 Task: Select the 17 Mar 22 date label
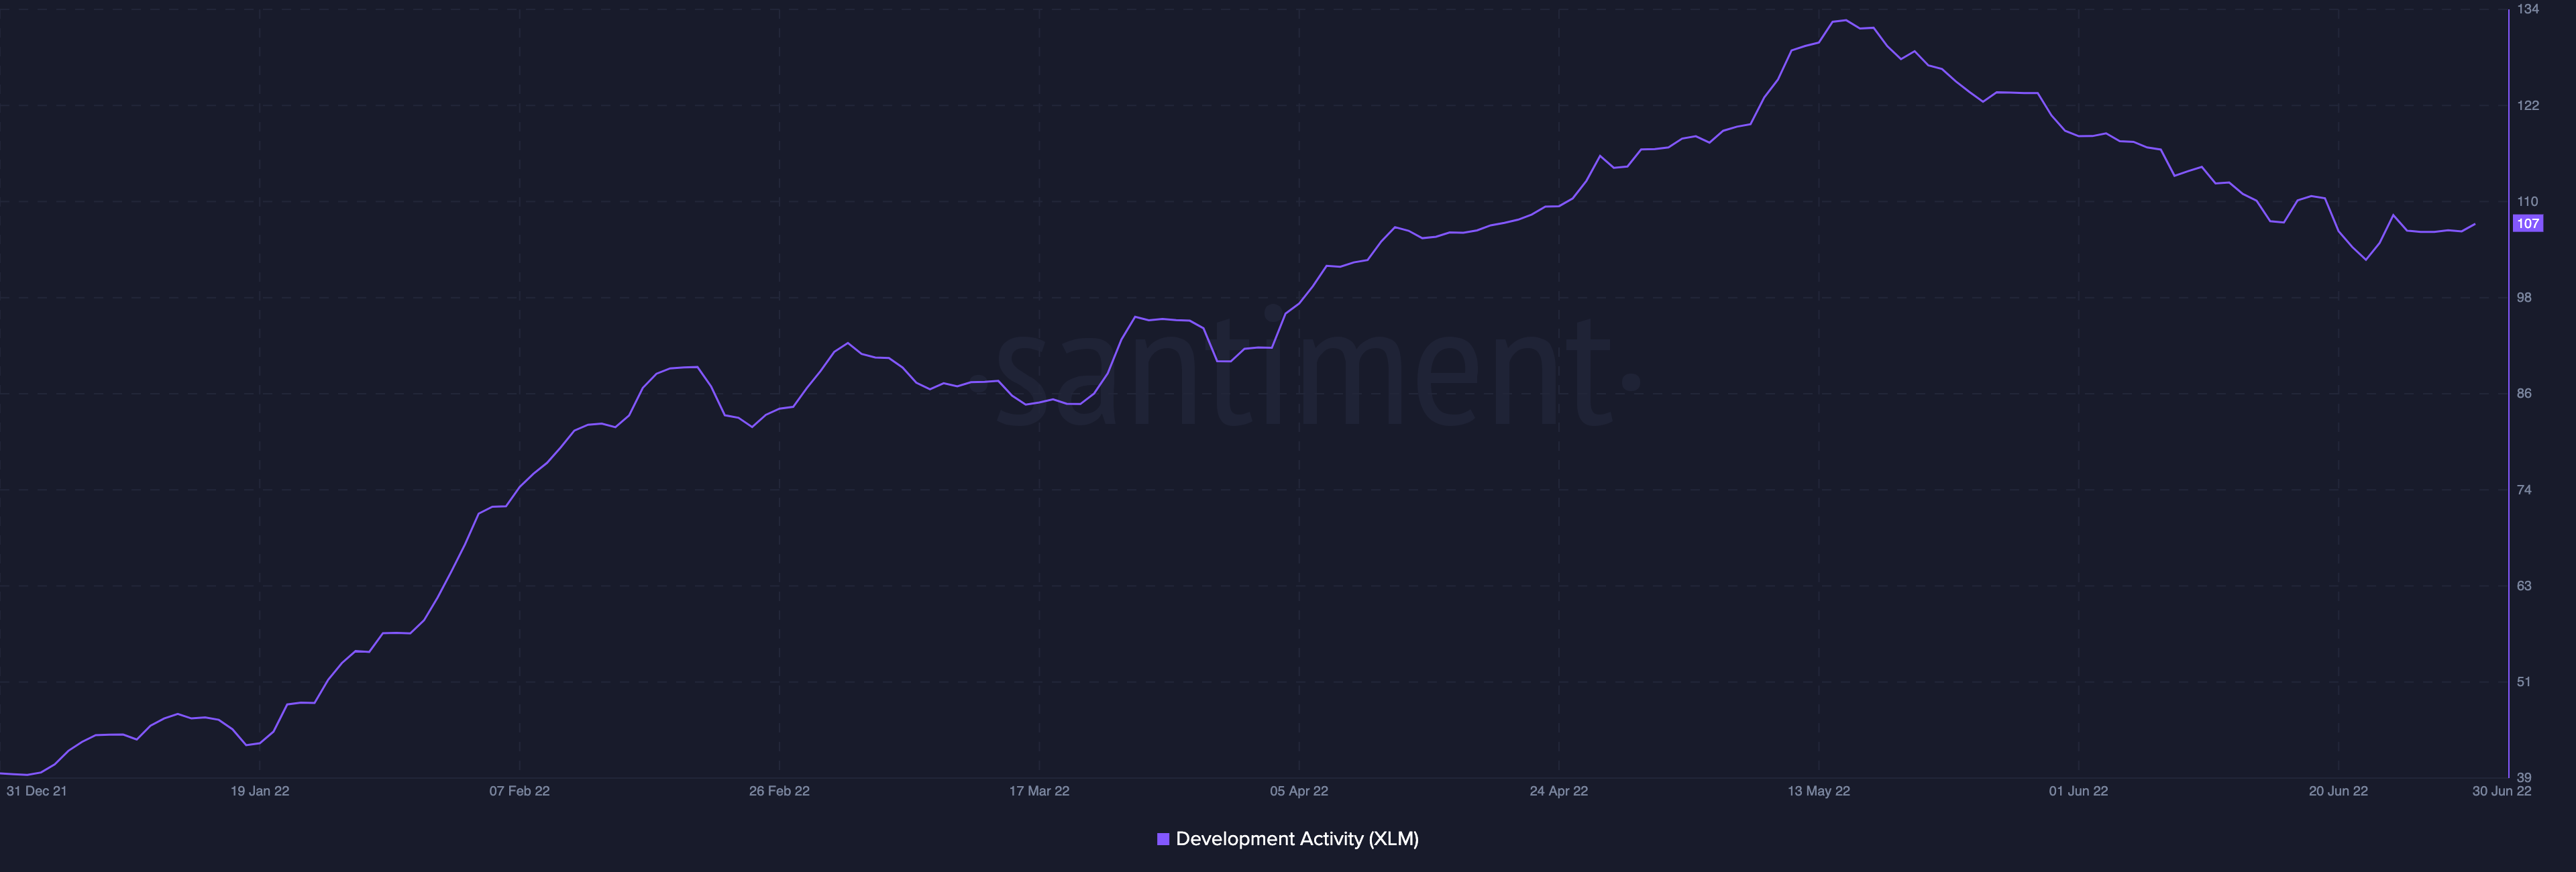click(x=1039, y=791)
